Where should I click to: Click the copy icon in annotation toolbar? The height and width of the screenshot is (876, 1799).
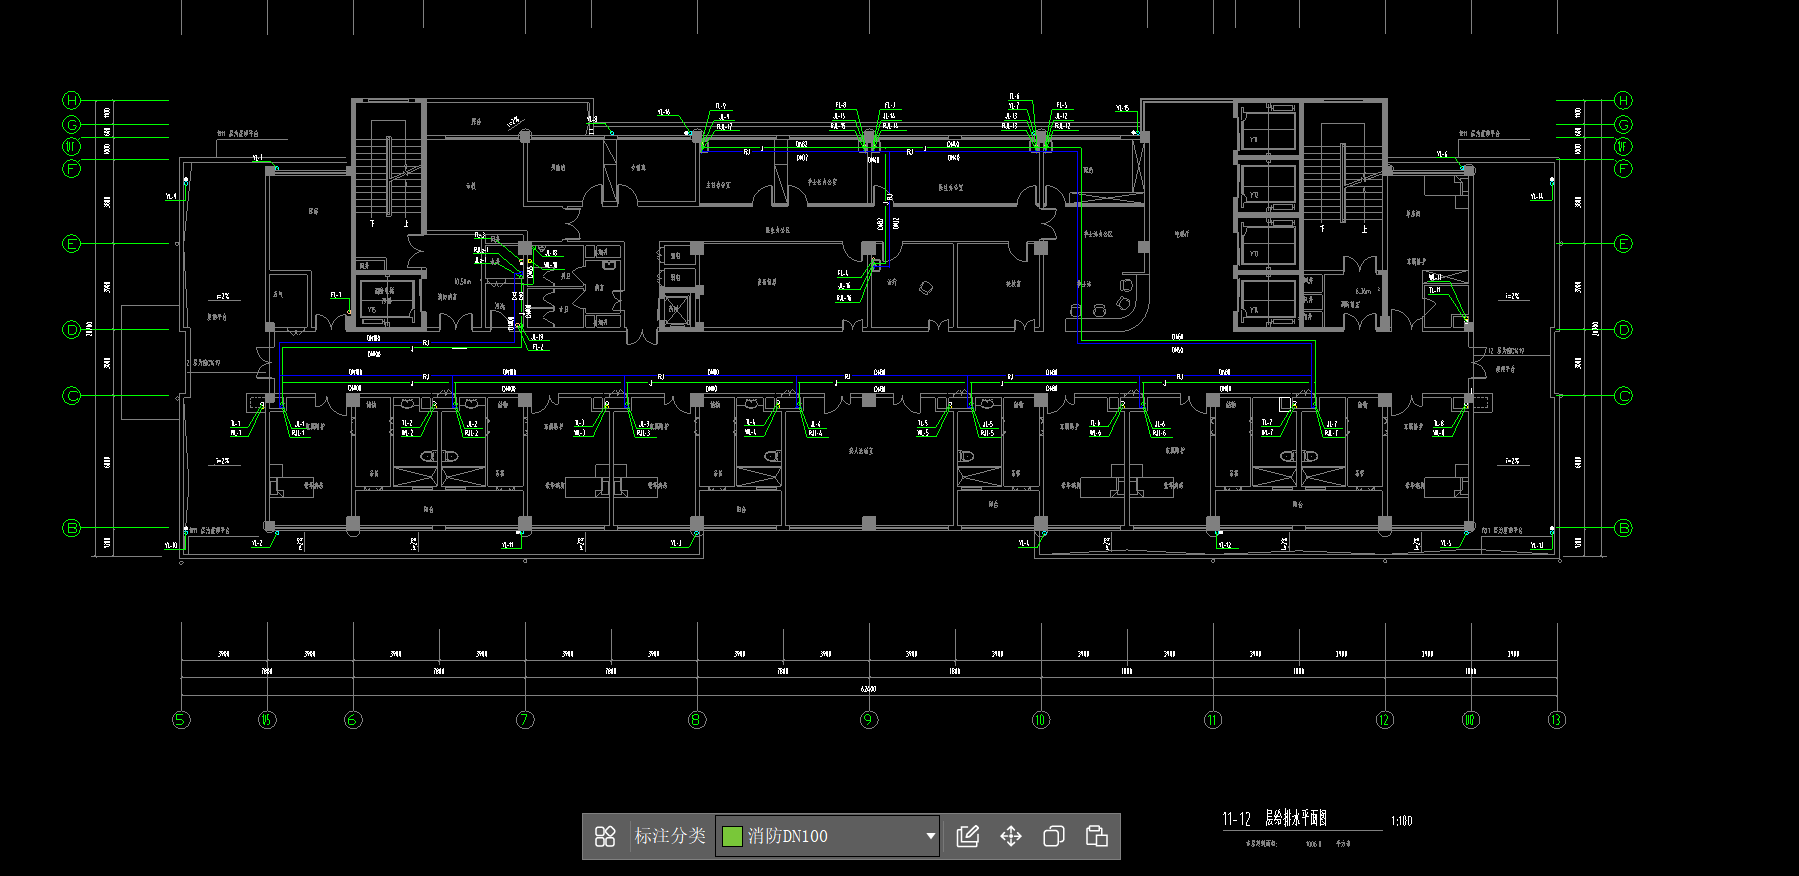click(x=1054, y=836)
